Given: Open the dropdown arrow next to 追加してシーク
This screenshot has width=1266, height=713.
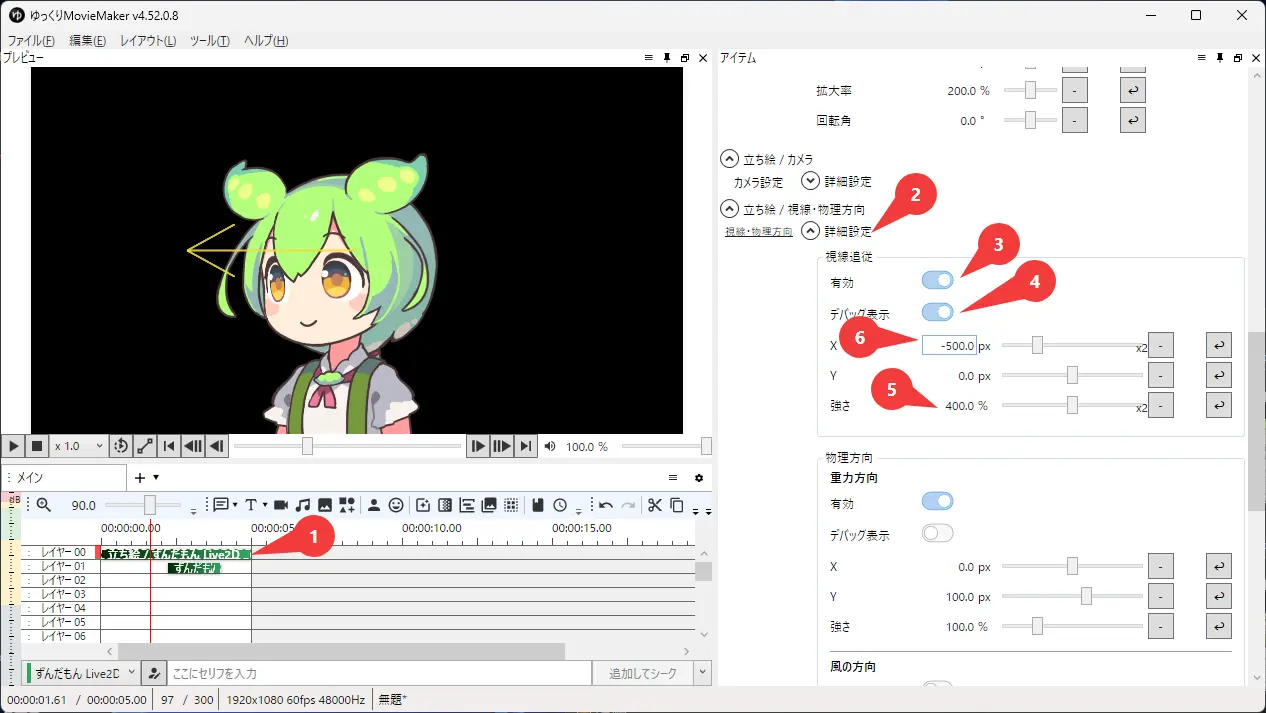Looking at the screenshot, I should click(703, 673).
